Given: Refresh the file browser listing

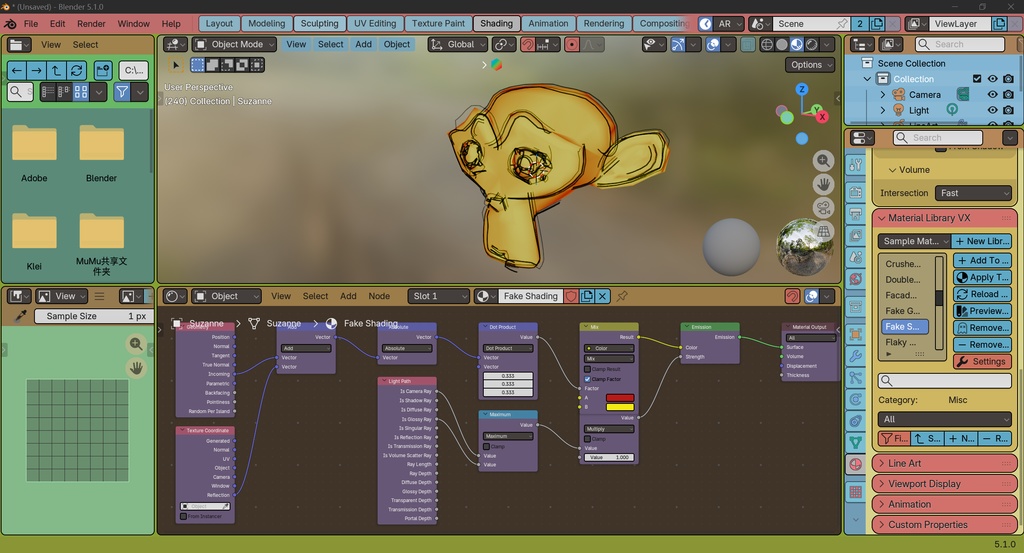Looking at the screenshot, I should click(x=76, y=71).
